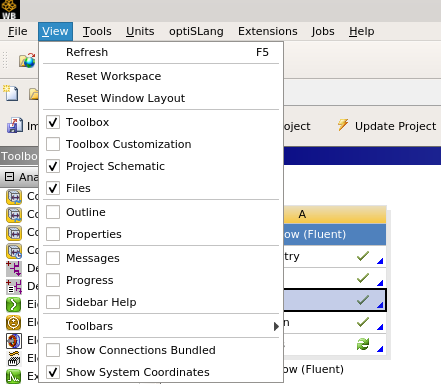Click the green refresh status icon in system A
Viewport: 441px width, 384px height.
click(363, 344)
